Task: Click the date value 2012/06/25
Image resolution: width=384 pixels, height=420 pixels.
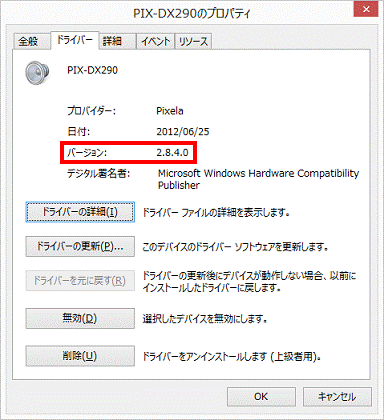Action: coord(183,132)
